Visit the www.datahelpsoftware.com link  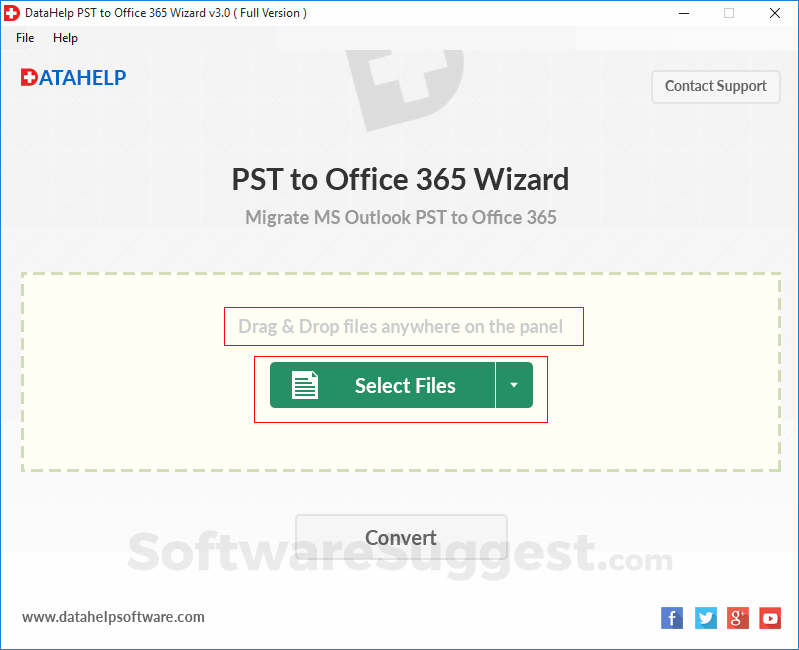[113, 617]
